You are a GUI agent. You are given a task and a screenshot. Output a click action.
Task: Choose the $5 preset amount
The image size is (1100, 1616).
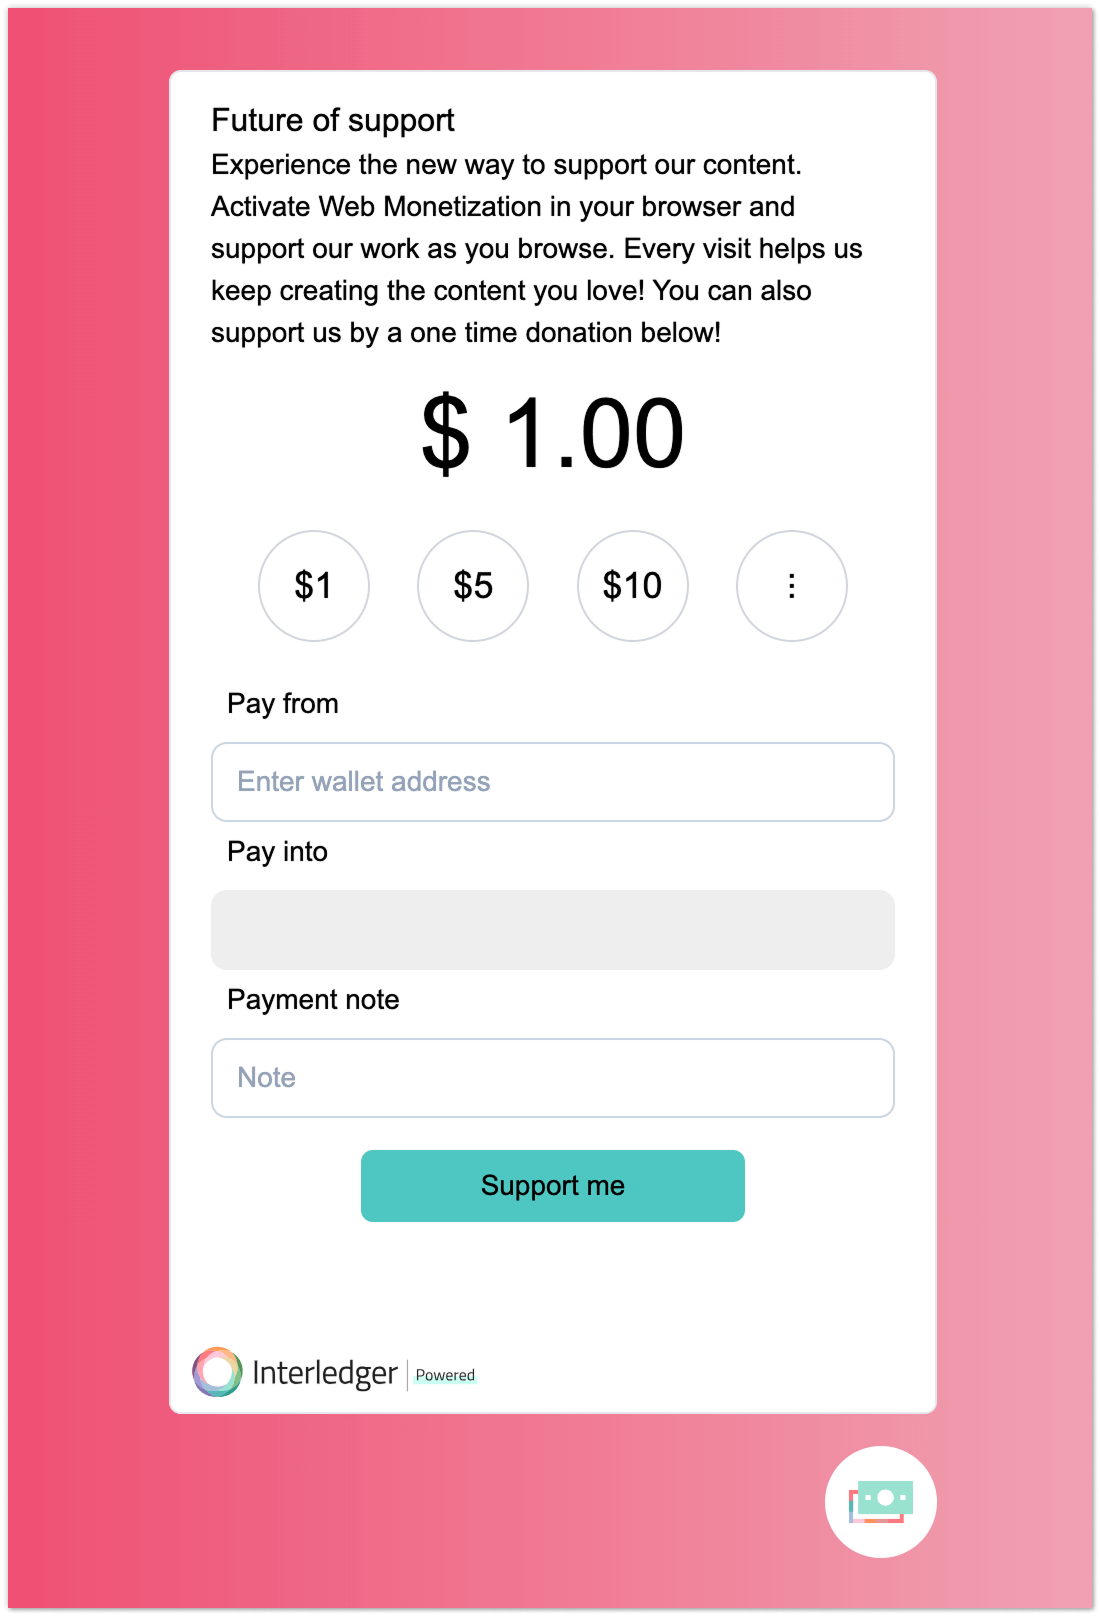point(472,586)
